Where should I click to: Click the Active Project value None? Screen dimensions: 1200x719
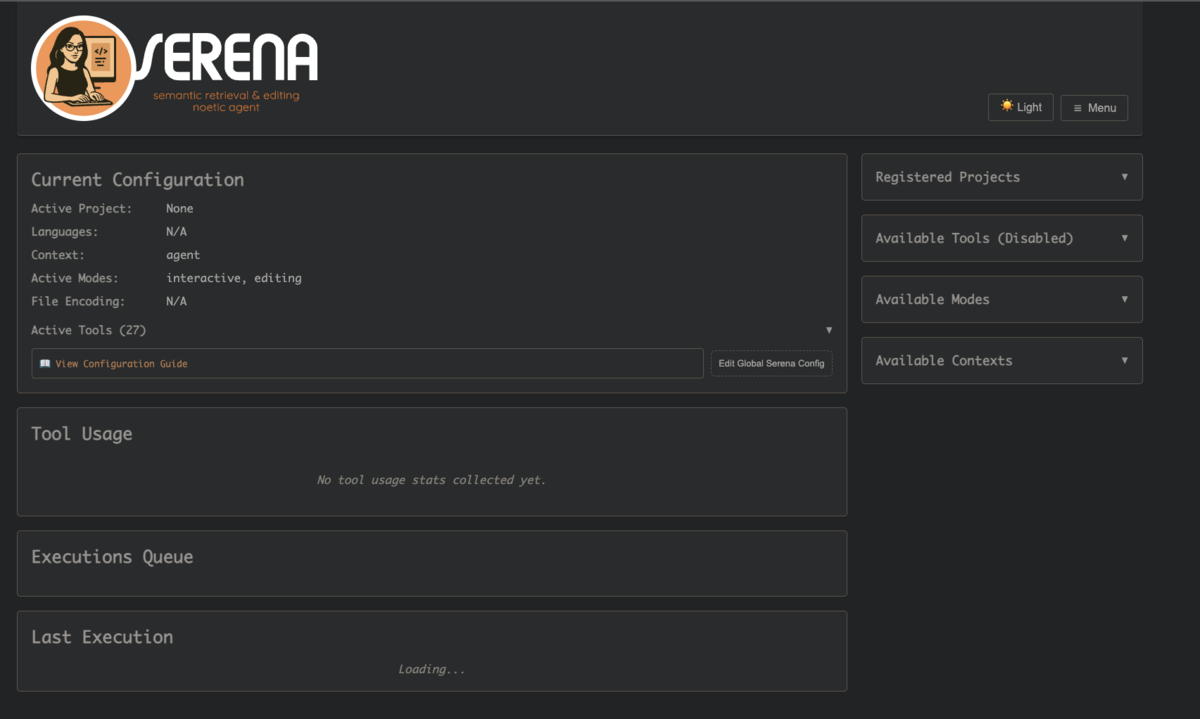point(180,209)
